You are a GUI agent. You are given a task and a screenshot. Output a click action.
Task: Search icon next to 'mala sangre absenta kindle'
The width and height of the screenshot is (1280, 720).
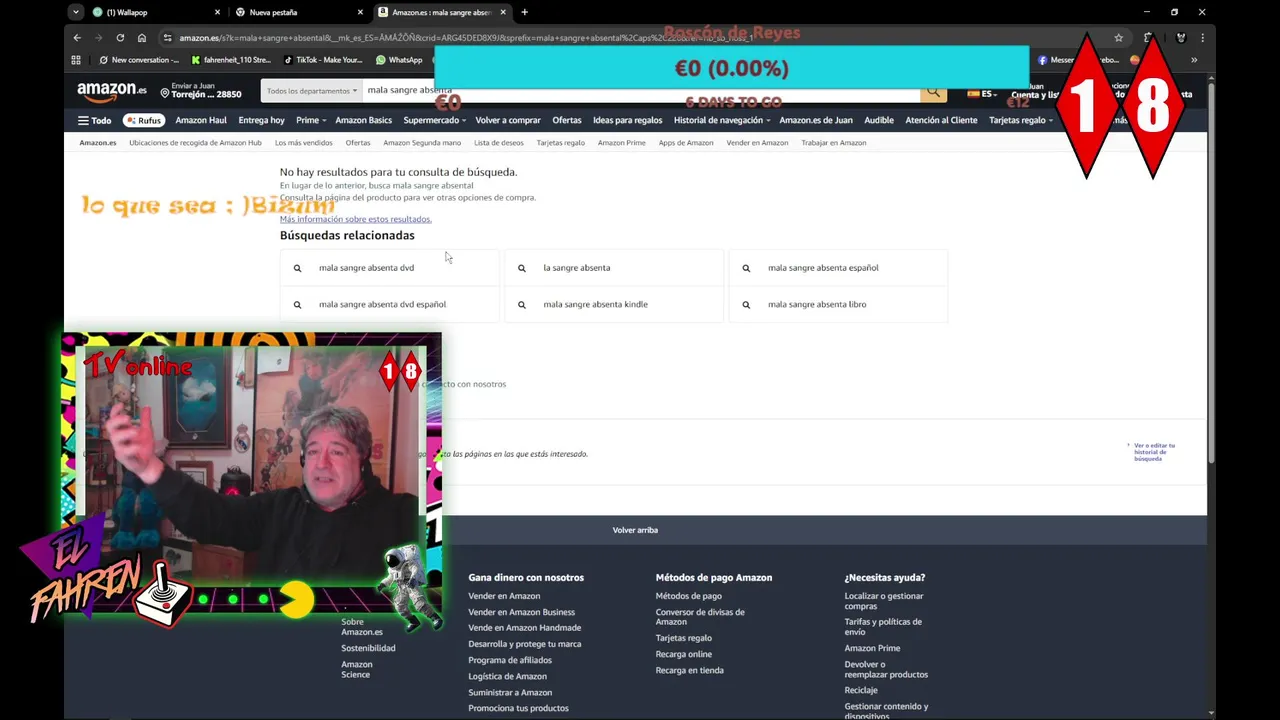pos(521,304)
